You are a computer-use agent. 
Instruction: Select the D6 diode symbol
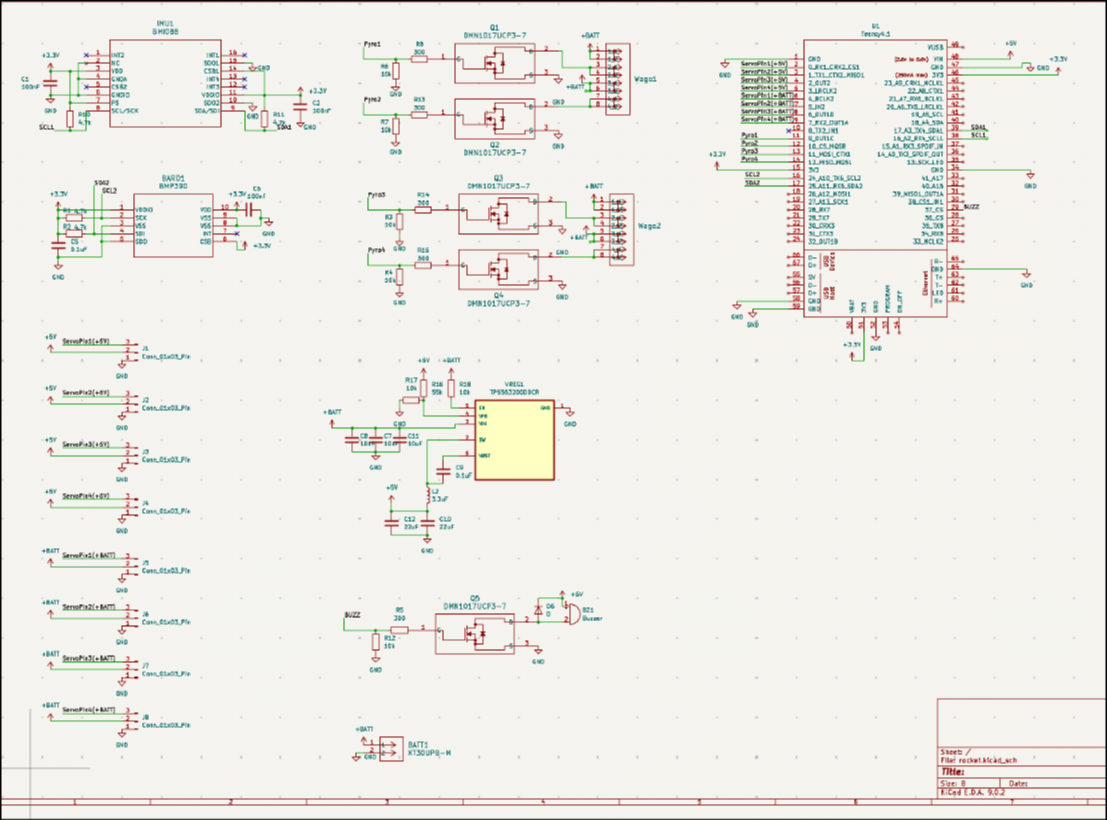coord(539,608)
